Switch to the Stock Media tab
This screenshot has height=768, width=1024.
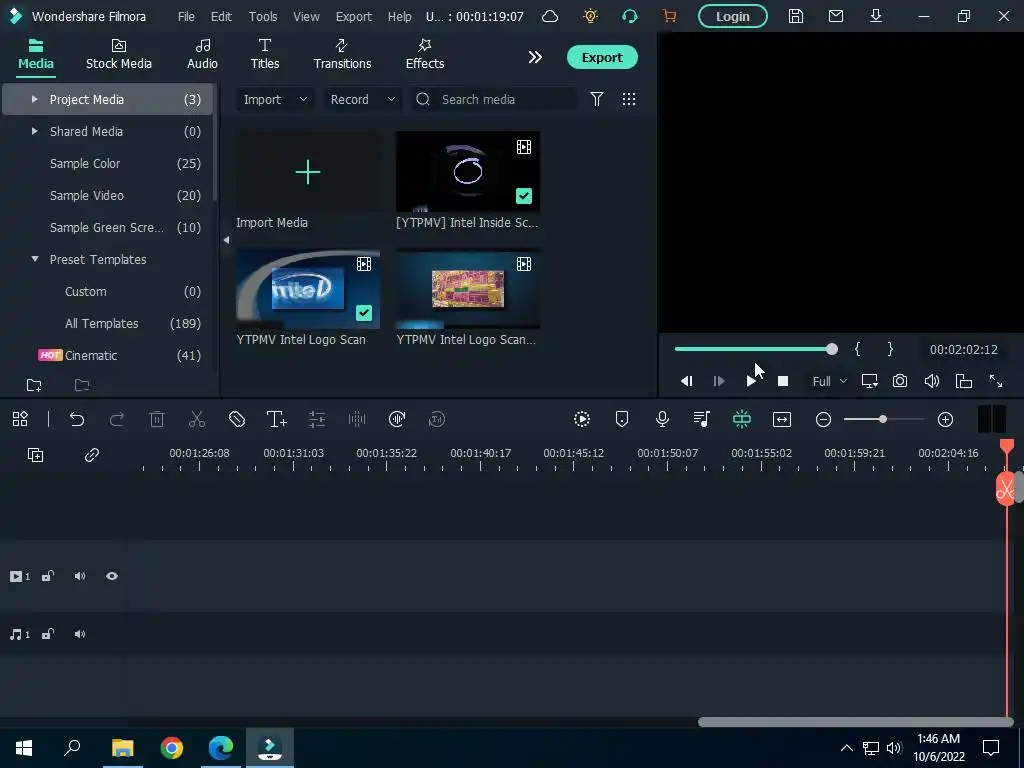tap(119, 55)
